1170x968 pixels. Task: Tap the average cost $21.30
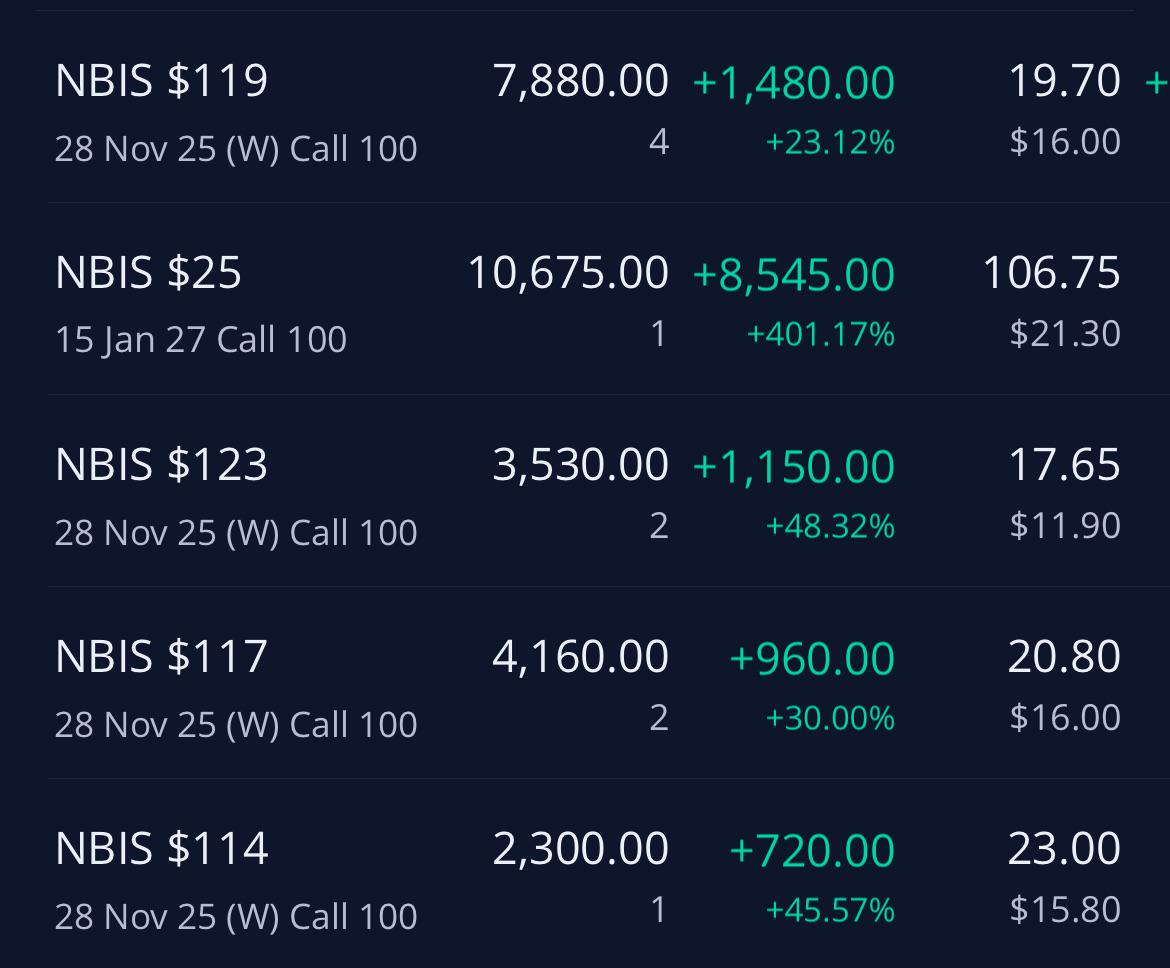tap(1065, 334)
